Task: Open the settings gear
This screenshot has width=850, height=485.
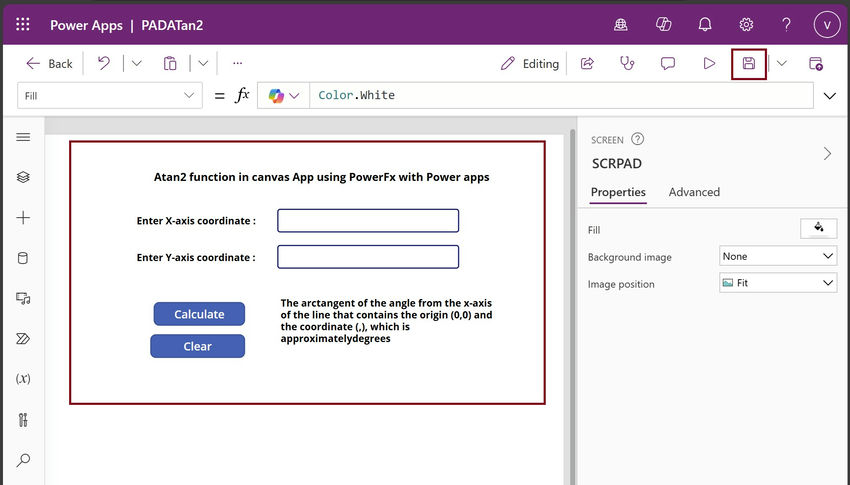Action: pyautogui.click(x=746, y=24)
